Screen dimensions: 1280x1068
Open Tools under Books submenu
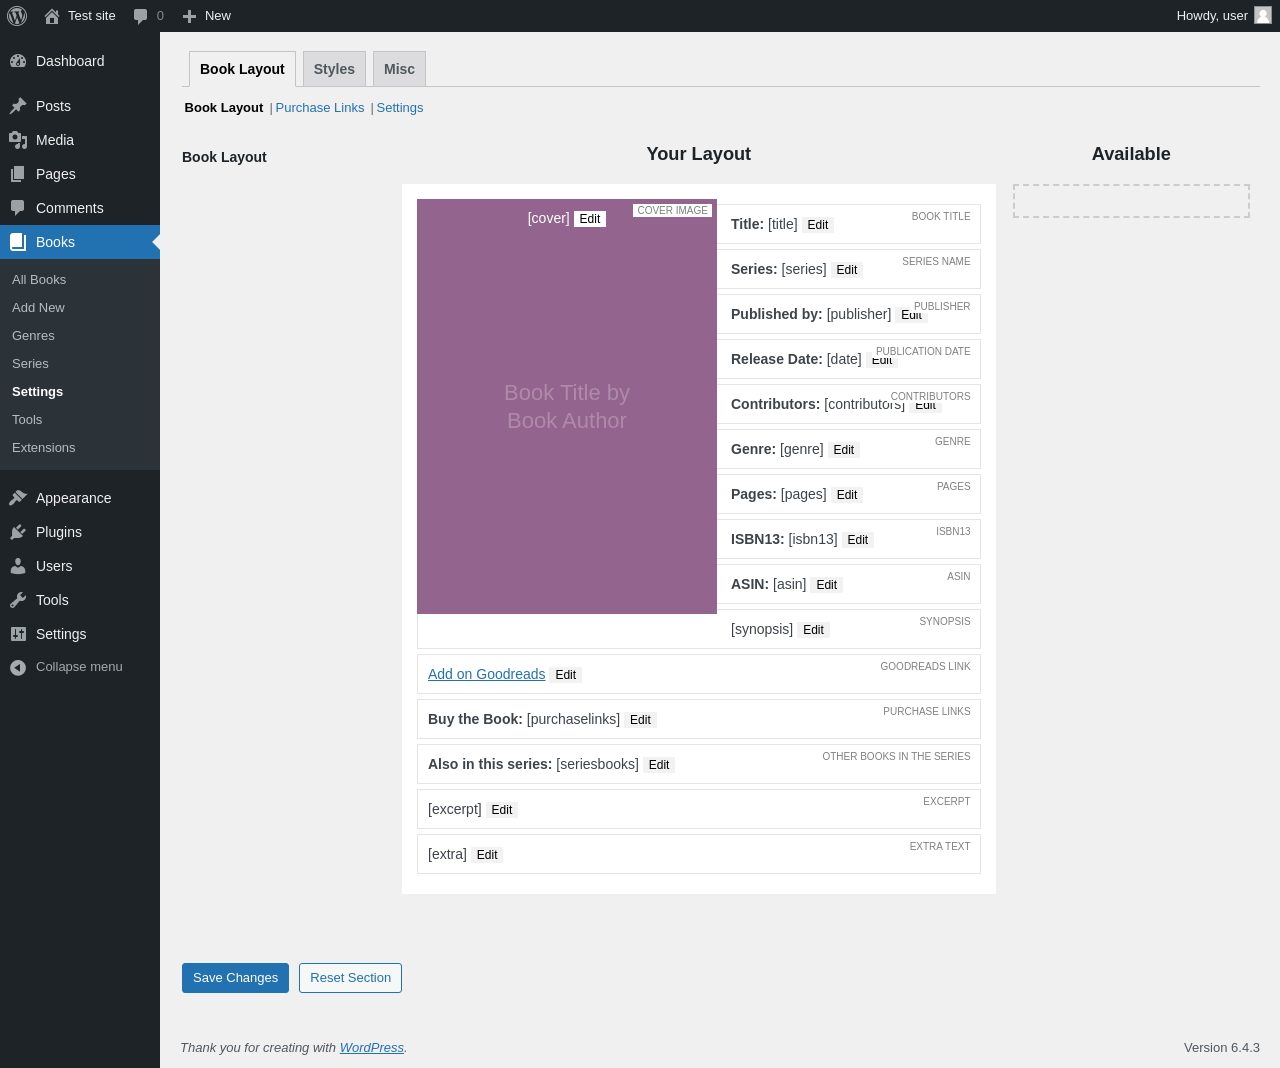coord(27,420)
